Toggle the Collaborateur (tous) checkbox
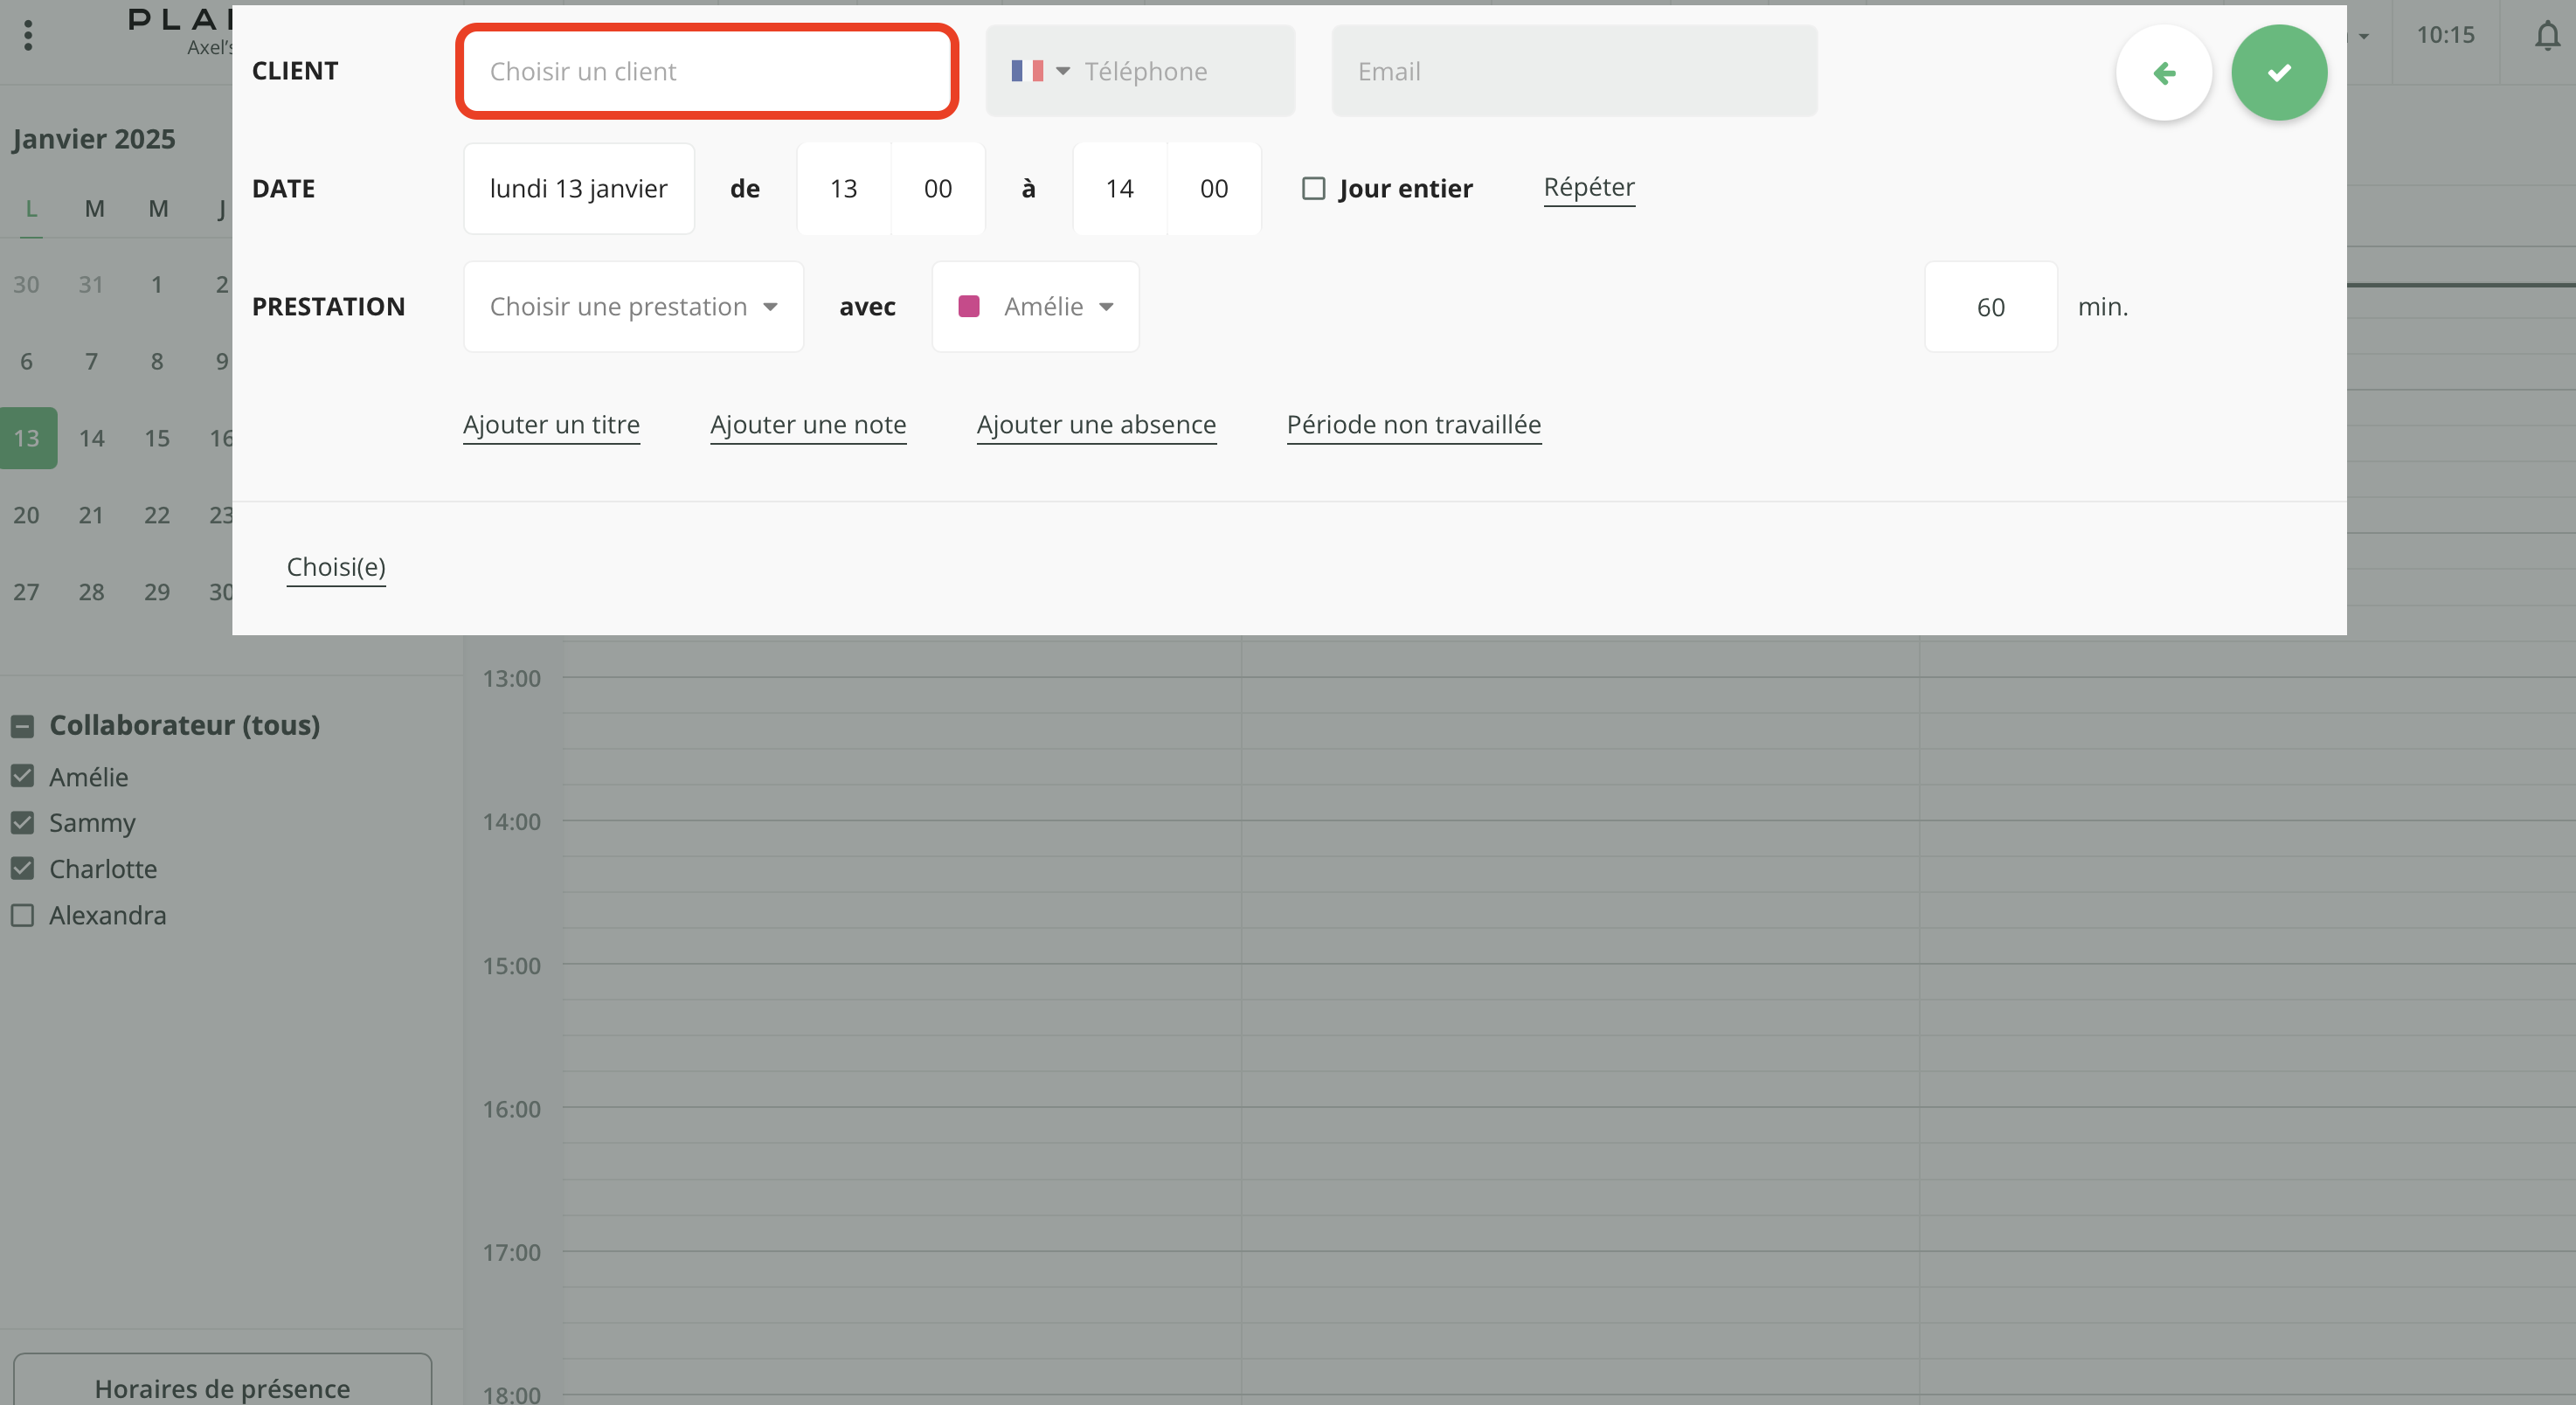This screenshot has width=2576, height=1405. pyautogui.click(x=23, y=725)
